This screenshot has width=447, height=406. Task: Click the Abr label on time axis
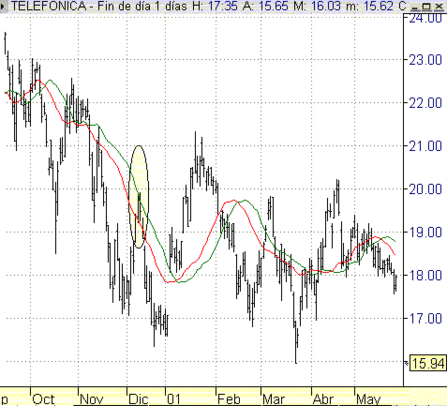[323, 399]
